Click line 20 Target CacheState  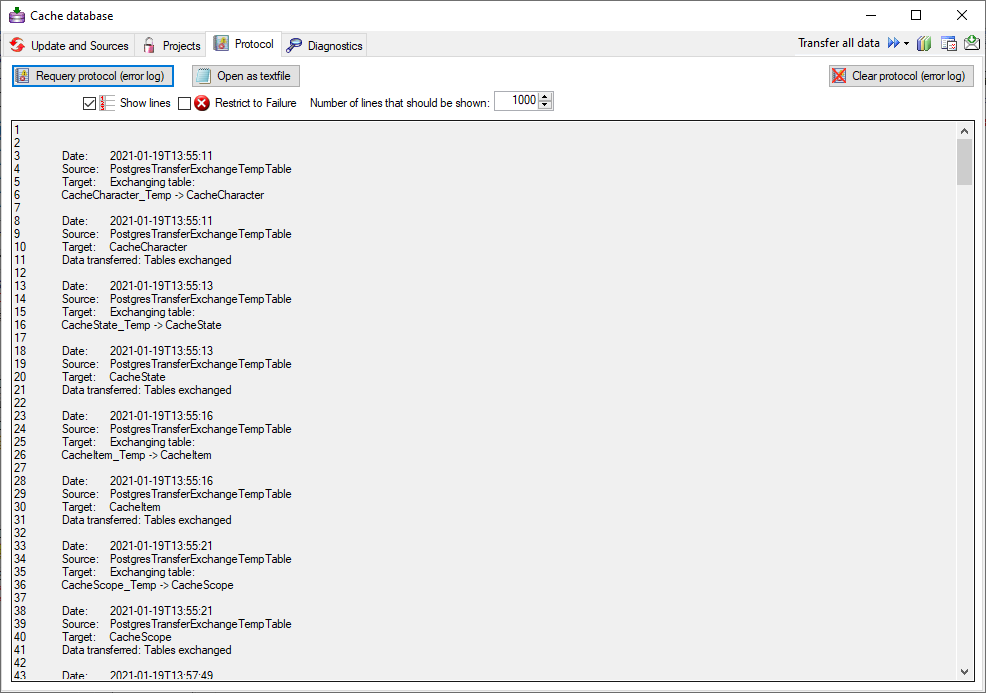click(138, 377)
